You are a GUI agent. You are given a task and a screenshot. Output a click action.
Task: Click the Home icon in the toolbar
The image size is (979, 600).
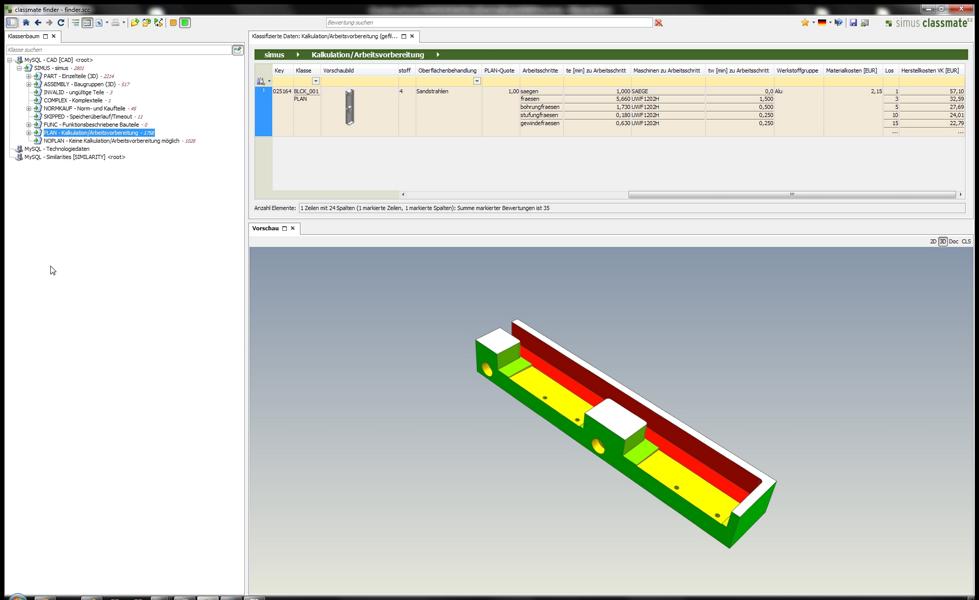click(x=26, y=22)
